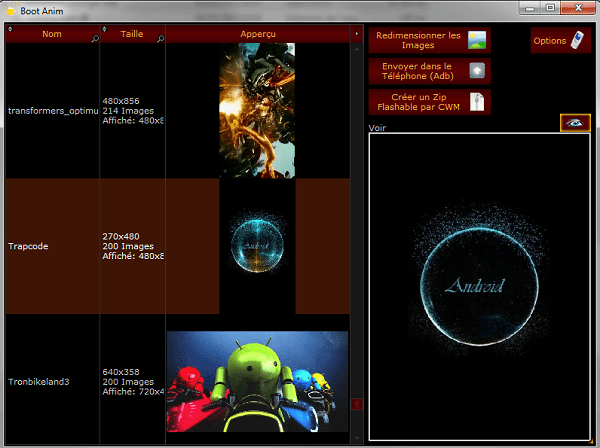This screenshot has width=600, height=448.
Task: Select the Trapcode animation row
Action: tap(52, 245)
